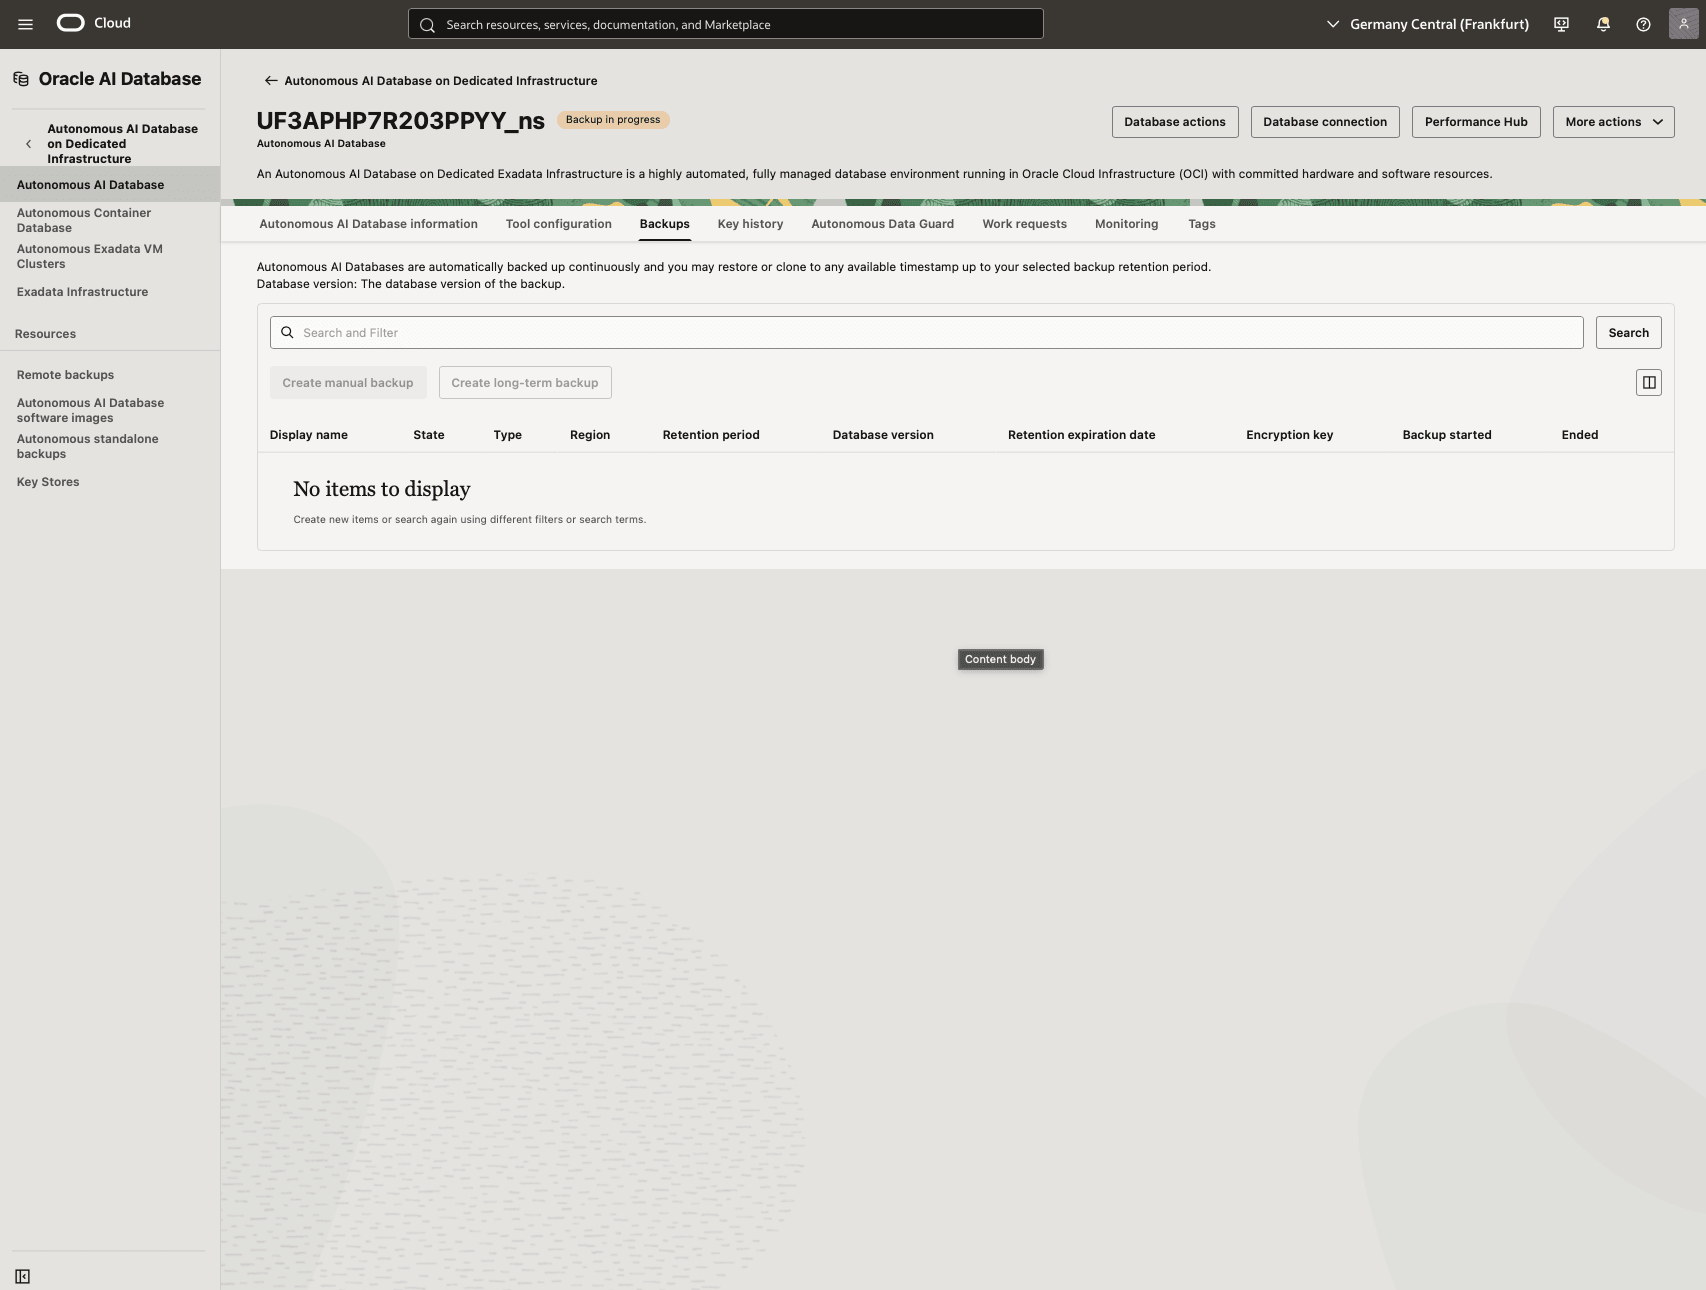
Task: Click the Ended column header
Action: pos(1579,435)
